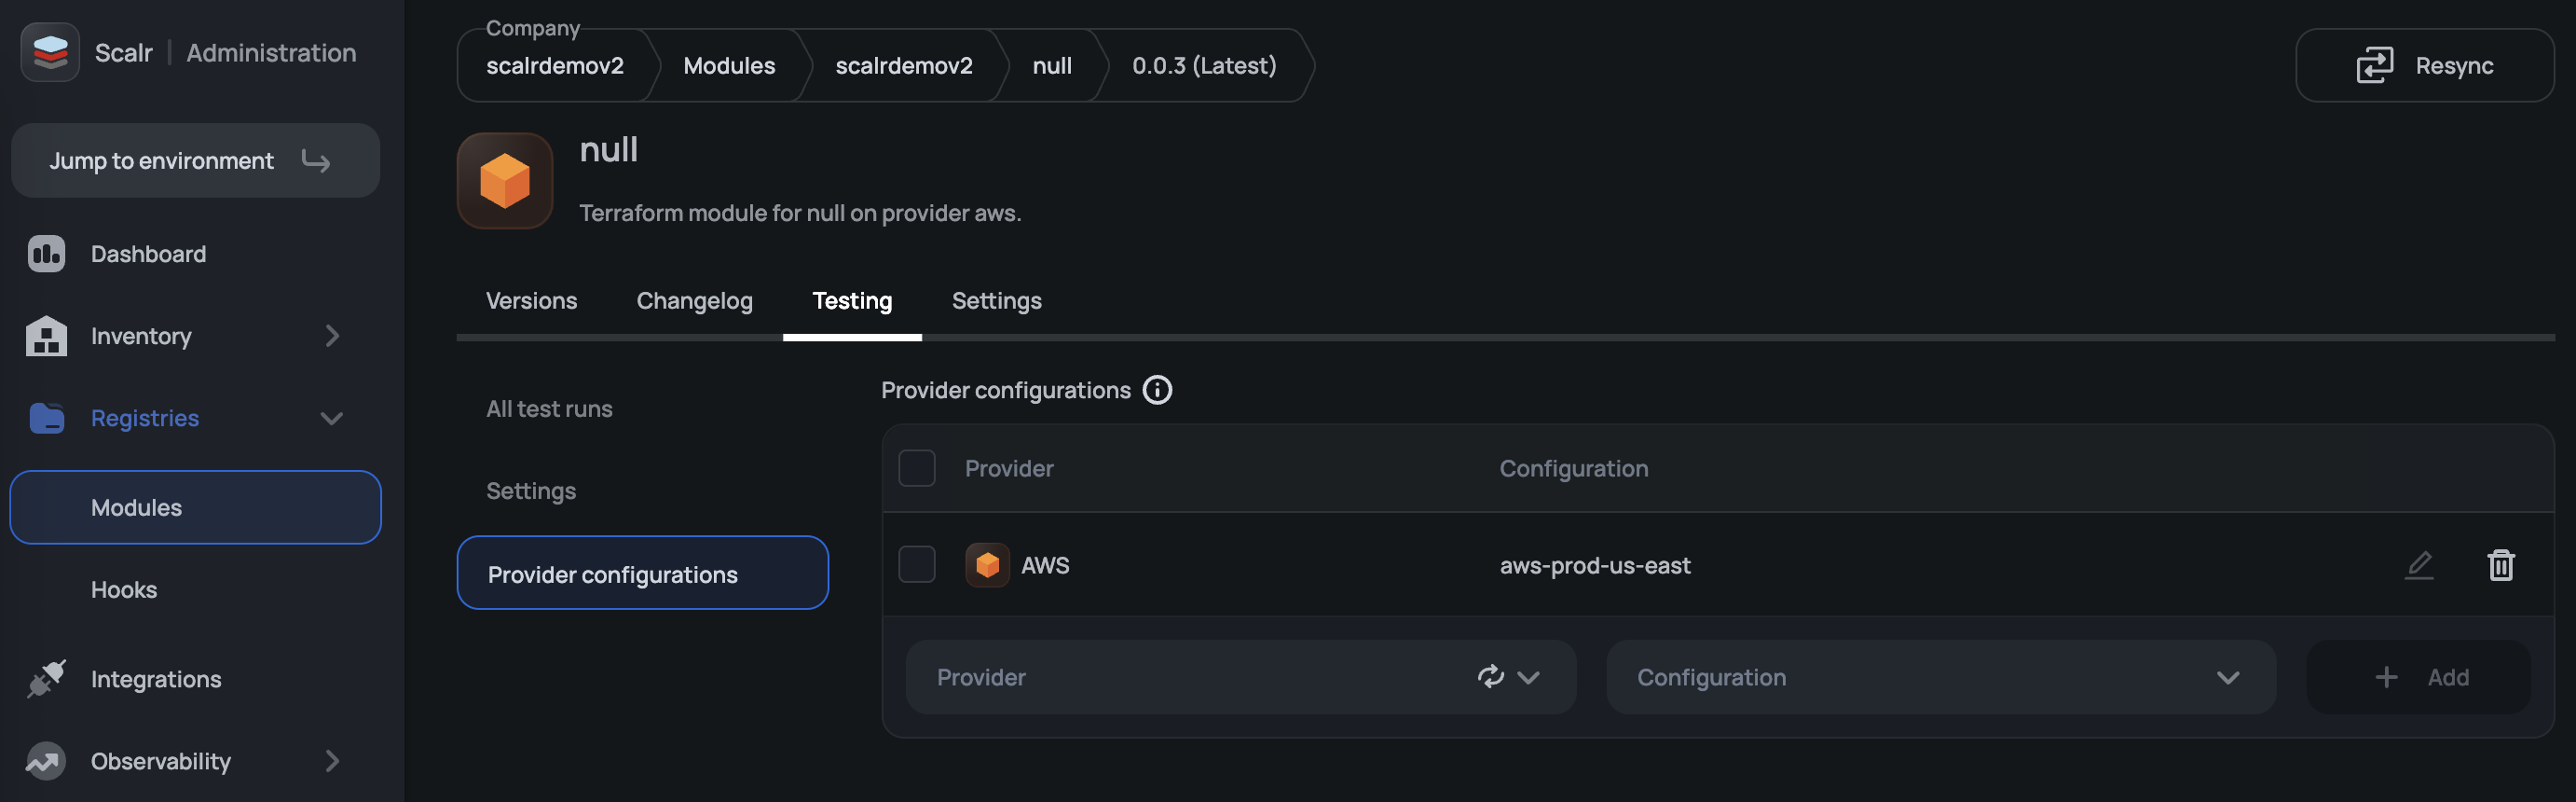Open the Versions tab
The height and width of the screenshot is (802, 2576).
pyautogui.click(x=531, y=301)
